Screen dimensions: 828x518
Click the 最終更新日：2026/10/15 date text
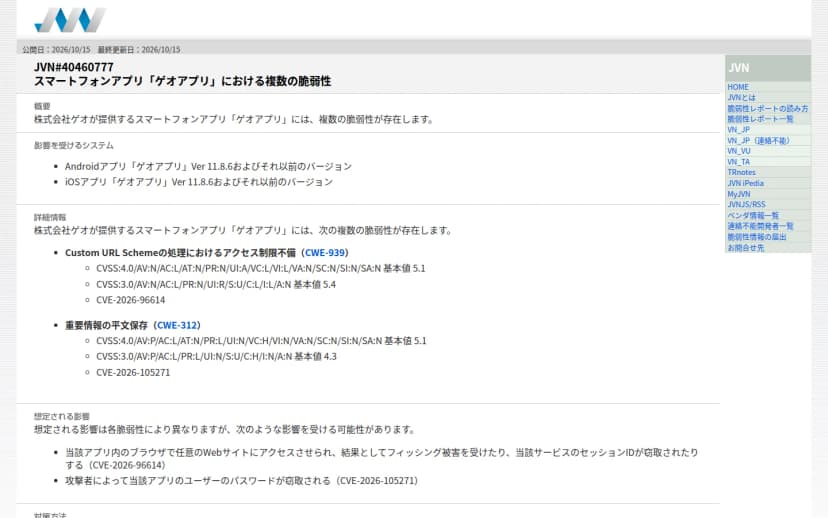[x=138, y=50]
